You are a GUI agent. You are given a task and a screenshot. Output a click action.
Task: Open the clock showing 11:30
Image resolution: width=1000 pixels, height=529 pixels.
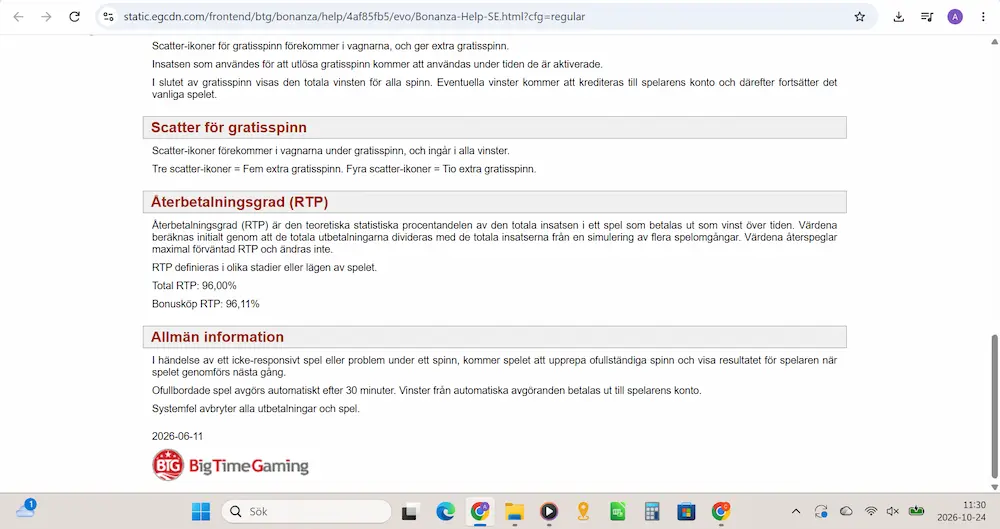click(x=962, y=511)
